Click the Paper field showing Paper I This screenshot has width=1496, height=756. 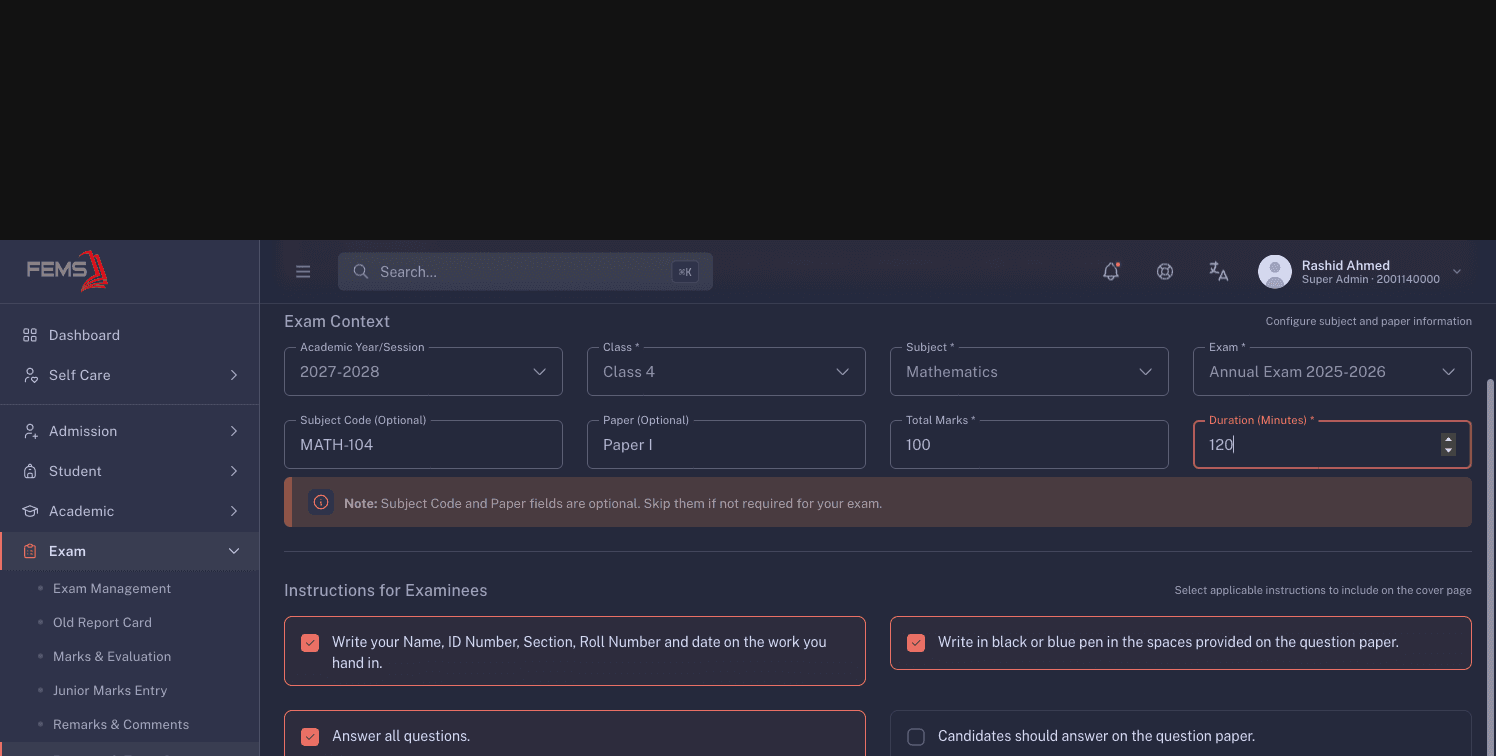726,444
